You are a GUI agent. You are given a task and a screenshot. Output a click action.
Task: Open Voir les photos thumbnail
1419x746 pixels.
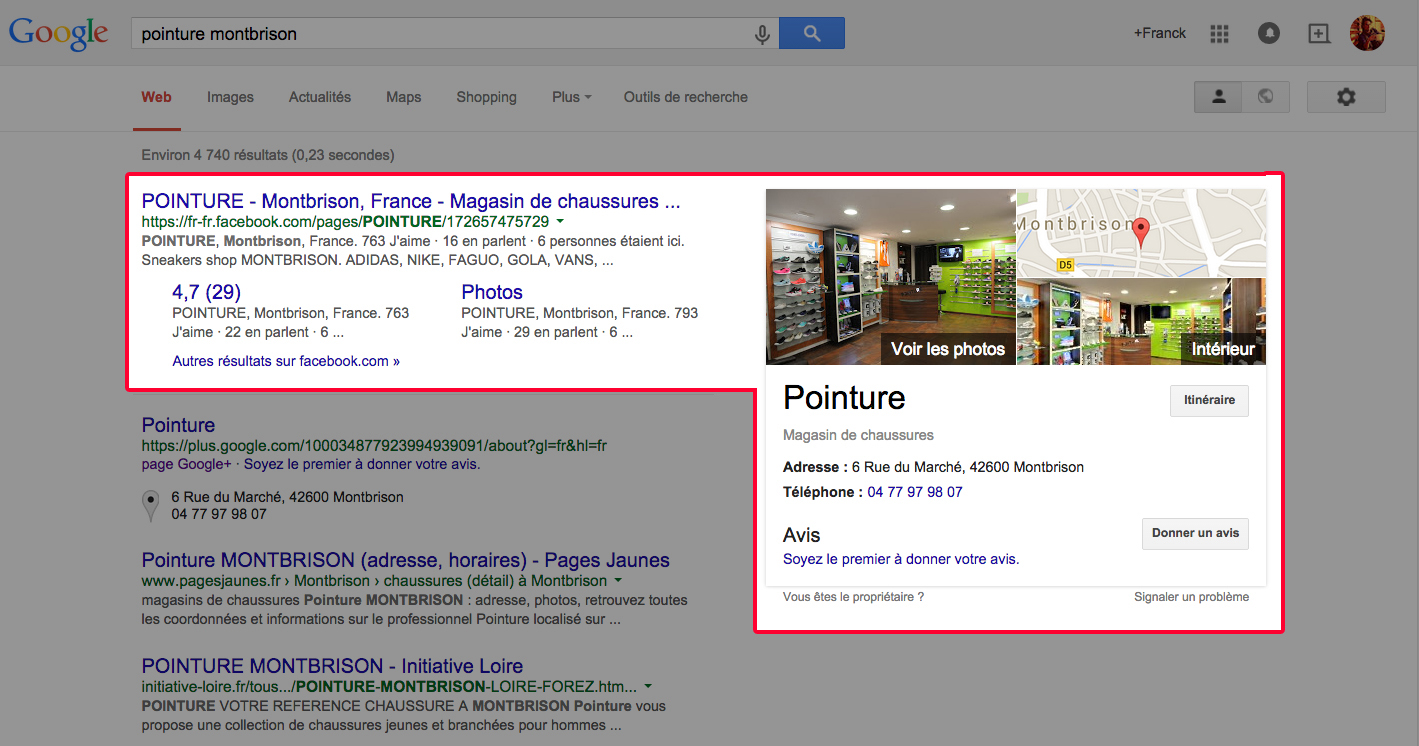pos(891,277)
